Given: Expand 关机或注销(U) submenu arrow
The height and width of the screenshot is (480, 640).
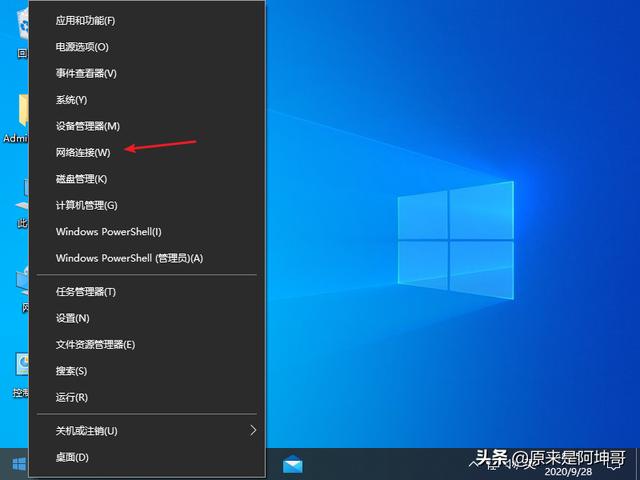Looking at the screenshot, I should 253,430.
